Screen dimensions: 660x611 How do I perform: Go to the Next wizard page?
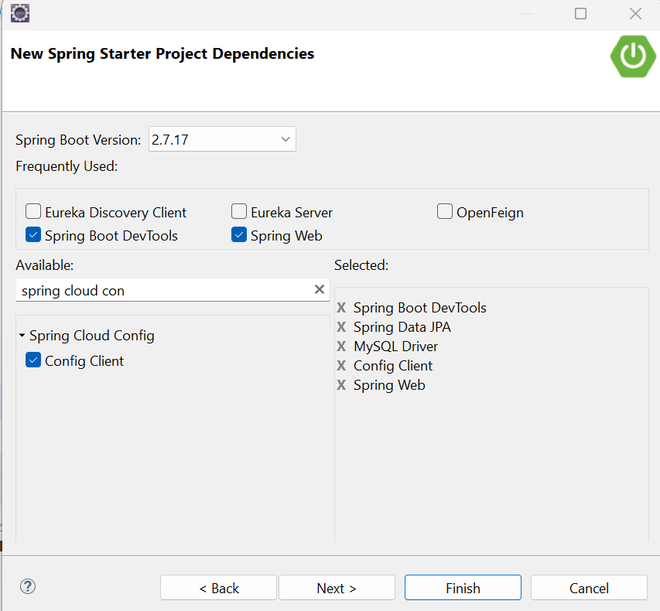[x=336, y=588]
